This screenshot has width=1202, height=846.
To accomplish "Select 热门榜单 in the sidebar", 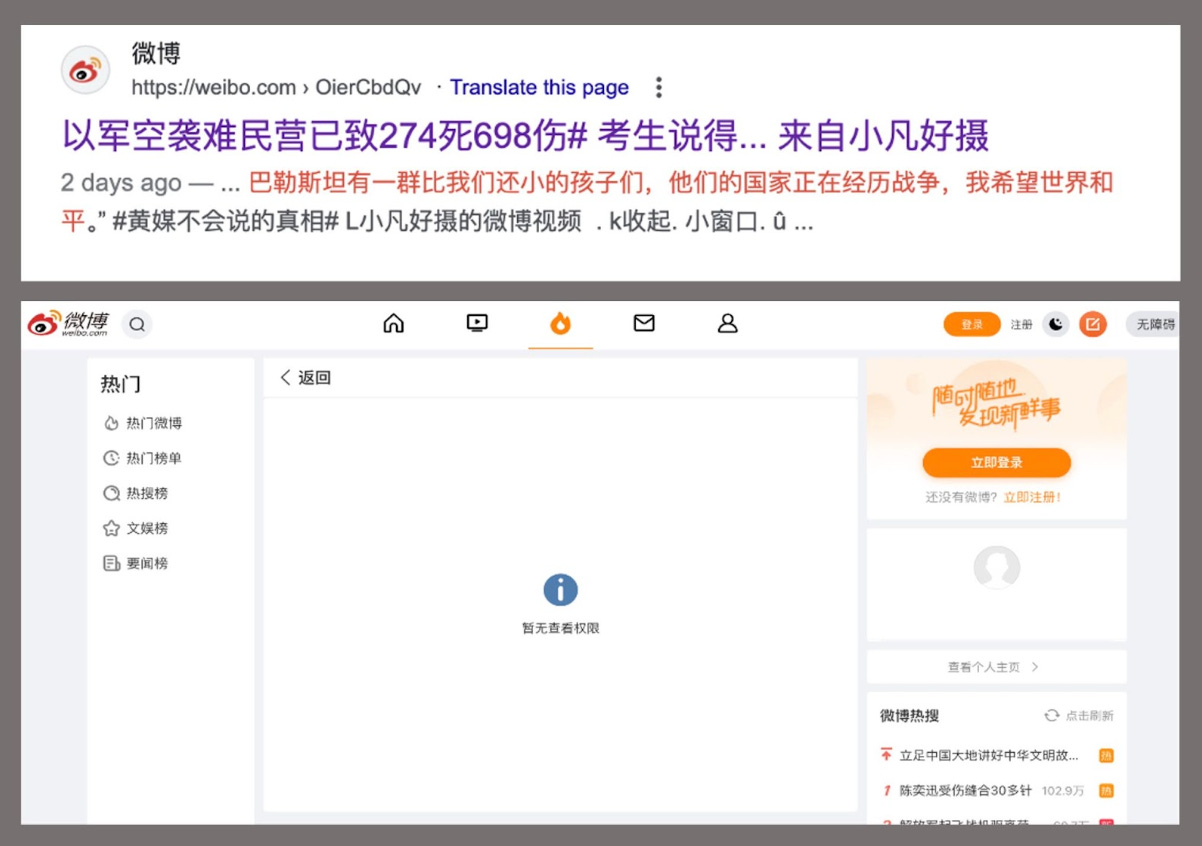I will 143,458.
